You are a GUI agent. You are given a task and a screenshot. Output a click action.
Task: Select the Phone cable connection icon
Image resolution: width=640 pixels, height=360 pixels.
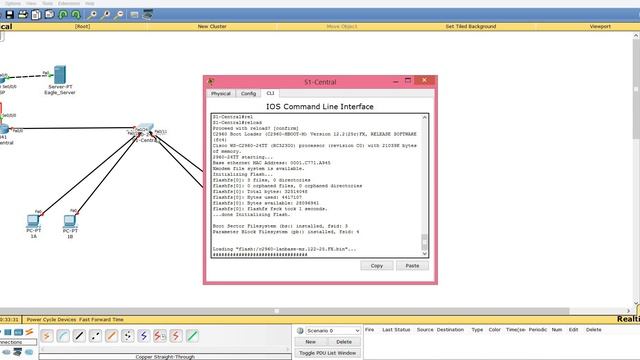pyautogui.click(x=128, y=336)
